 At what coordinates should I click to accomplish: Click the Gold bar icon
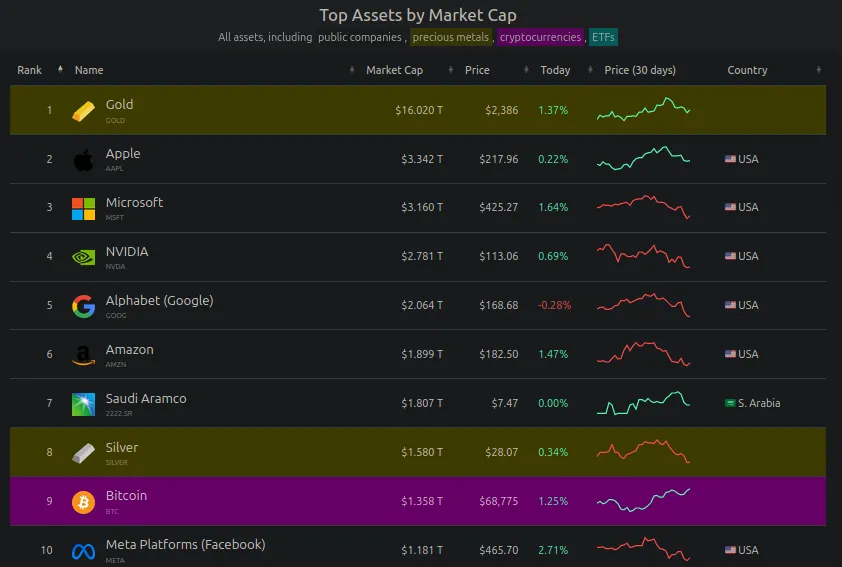84,110
